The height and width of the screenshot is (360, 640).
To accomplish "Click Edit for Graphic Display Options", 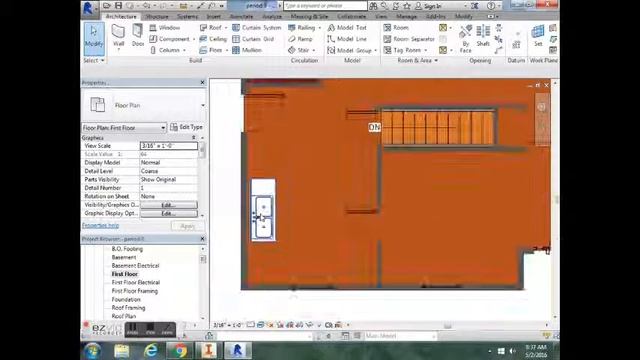I will (169, 213).
